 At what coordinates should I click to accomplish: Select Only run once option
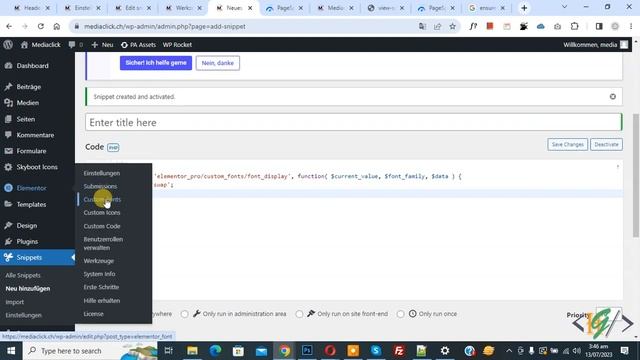(x=400, y=314)
